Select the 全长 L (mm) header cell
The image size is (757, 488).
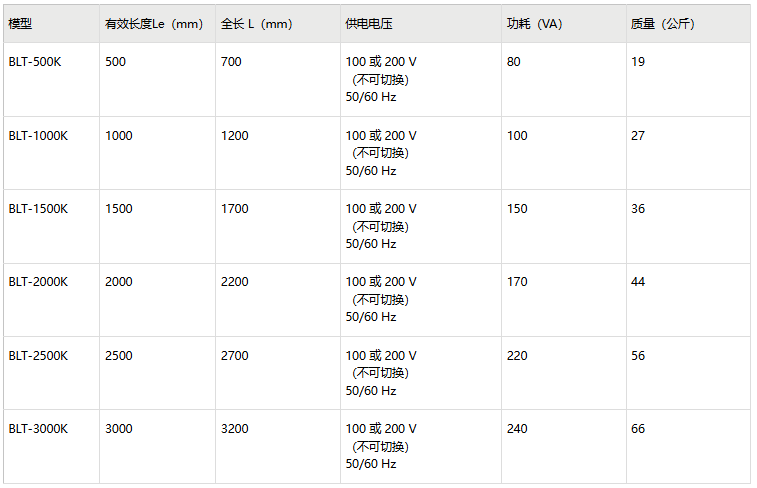[x=256, y=24]
